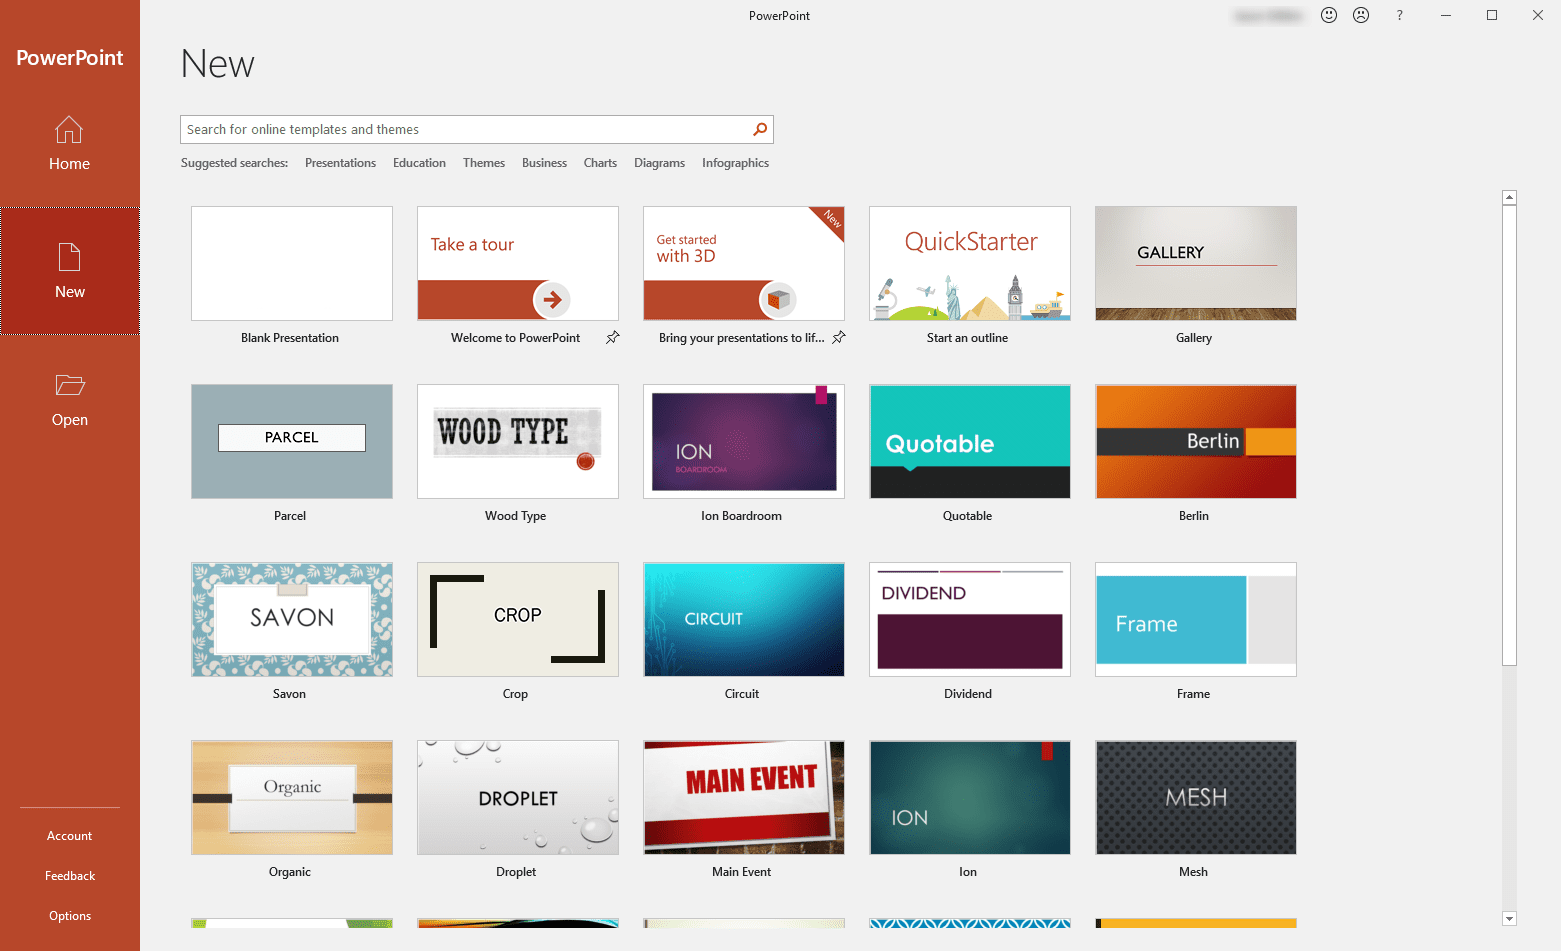Open the Themes suggested search

484,162
